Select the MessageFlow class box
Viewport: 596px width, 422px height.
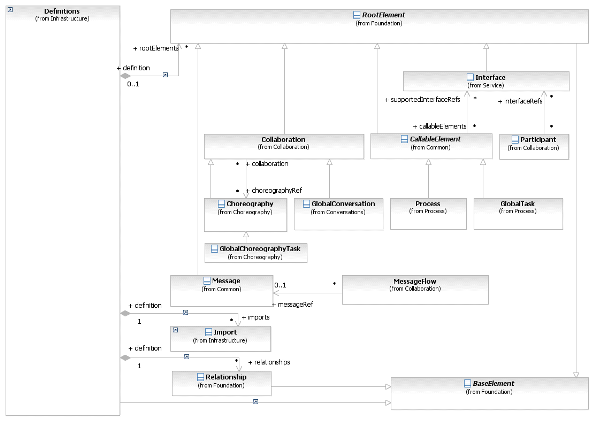point(415,290)
